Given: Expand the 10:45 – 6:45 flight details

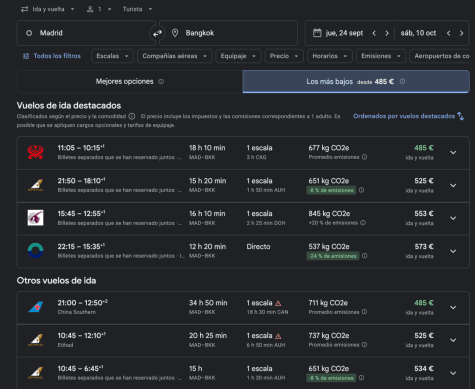Looking at the screenshot, I should (x=453, y=373).
